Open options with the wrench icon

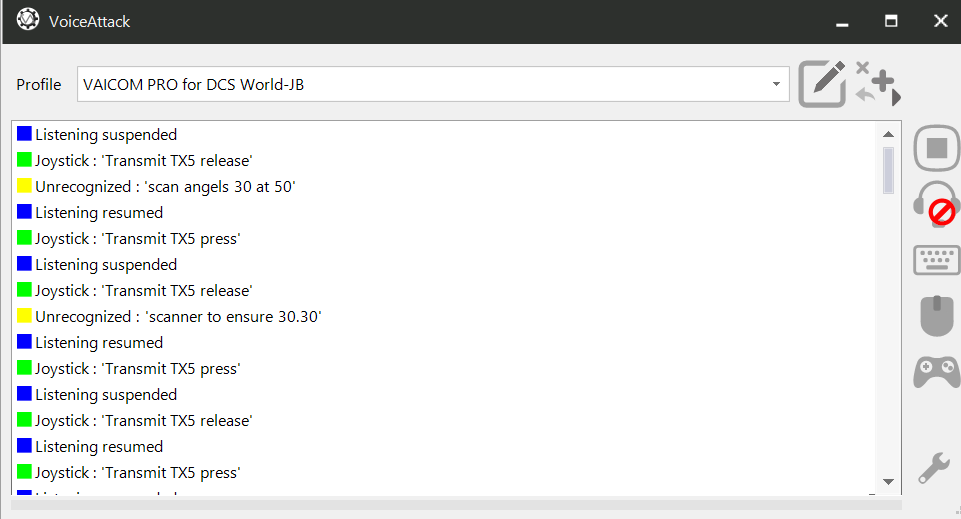pos(934,469)
